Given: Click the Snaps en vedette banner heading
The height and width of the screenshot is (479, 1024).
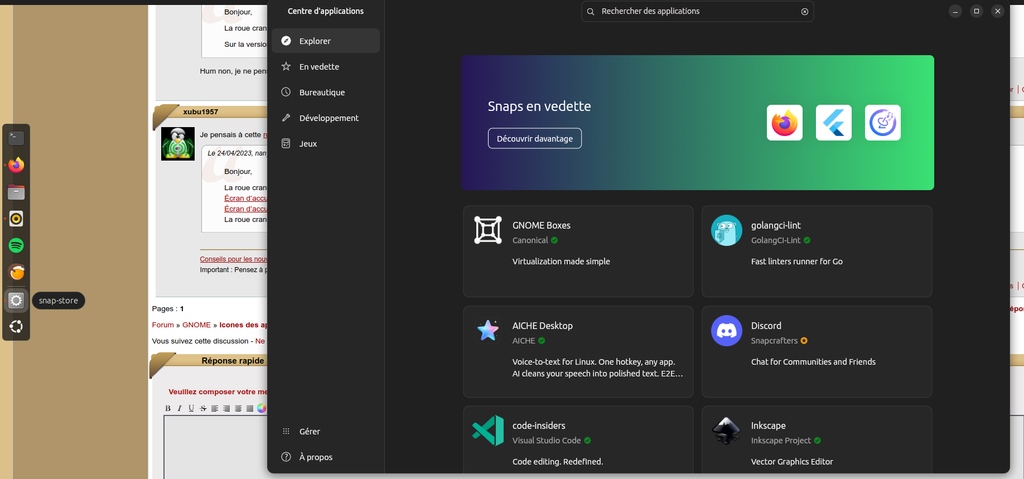Looking at the screenshot, I should point(539,107).
